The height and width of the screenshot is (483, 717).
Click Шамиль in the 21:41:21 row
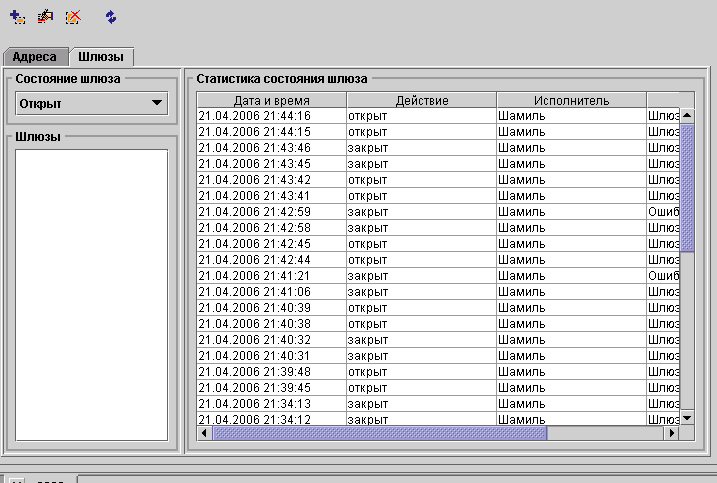571,275
